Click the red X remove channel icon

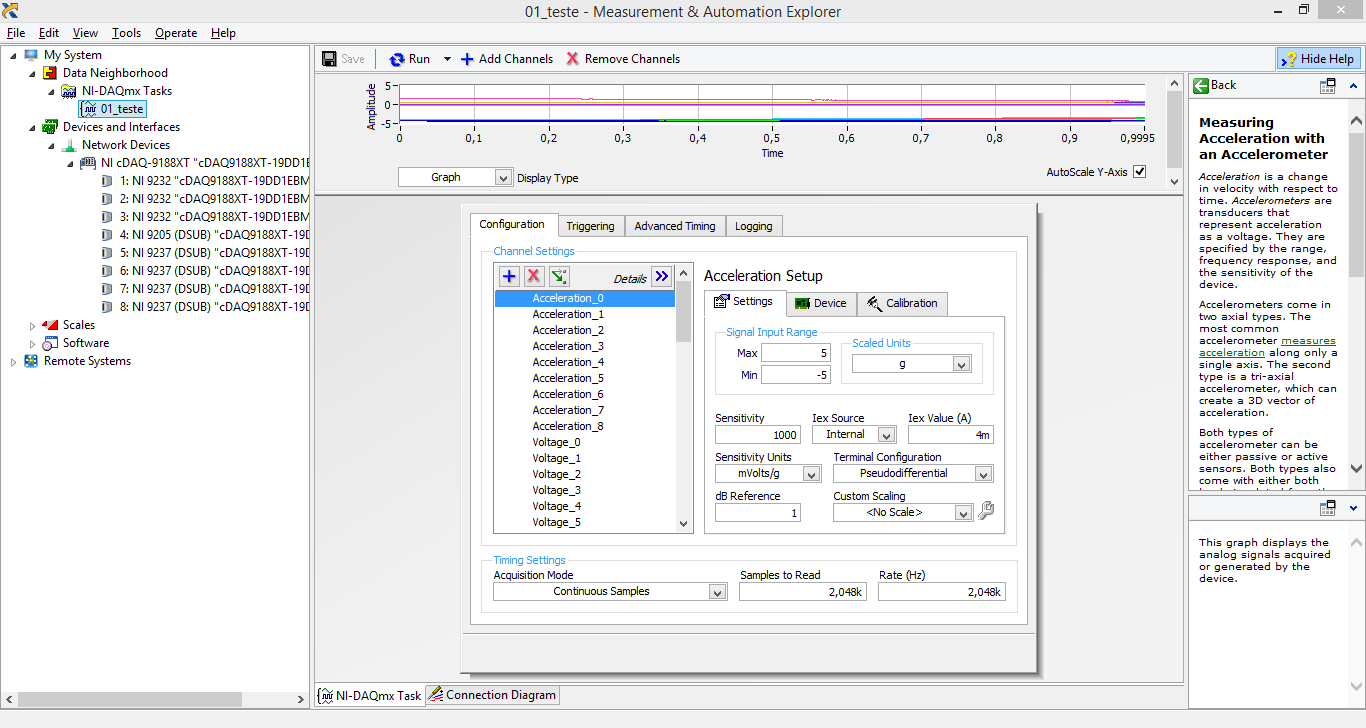click(x=534, y=277)
